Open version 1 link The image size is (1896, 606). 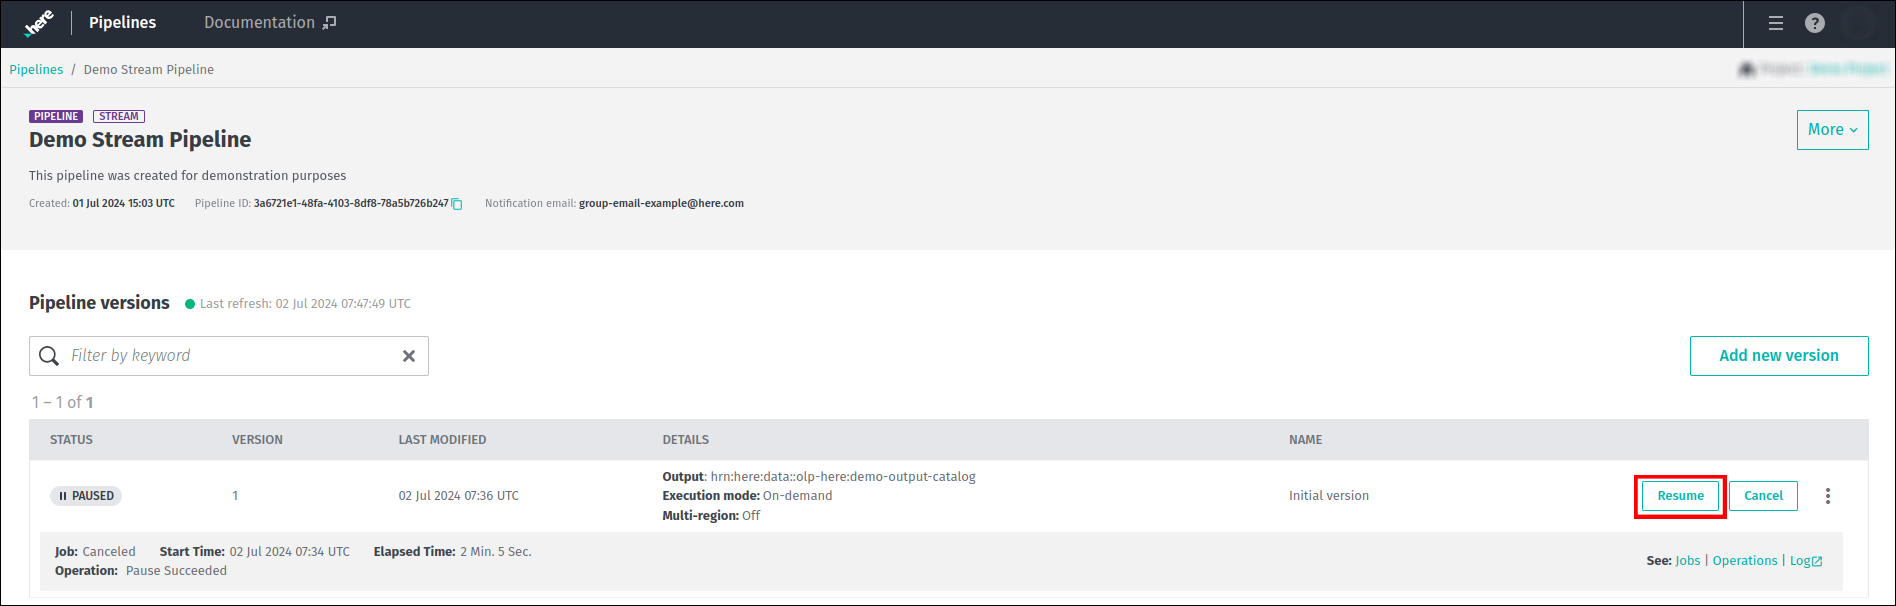[x=235, y=496]
